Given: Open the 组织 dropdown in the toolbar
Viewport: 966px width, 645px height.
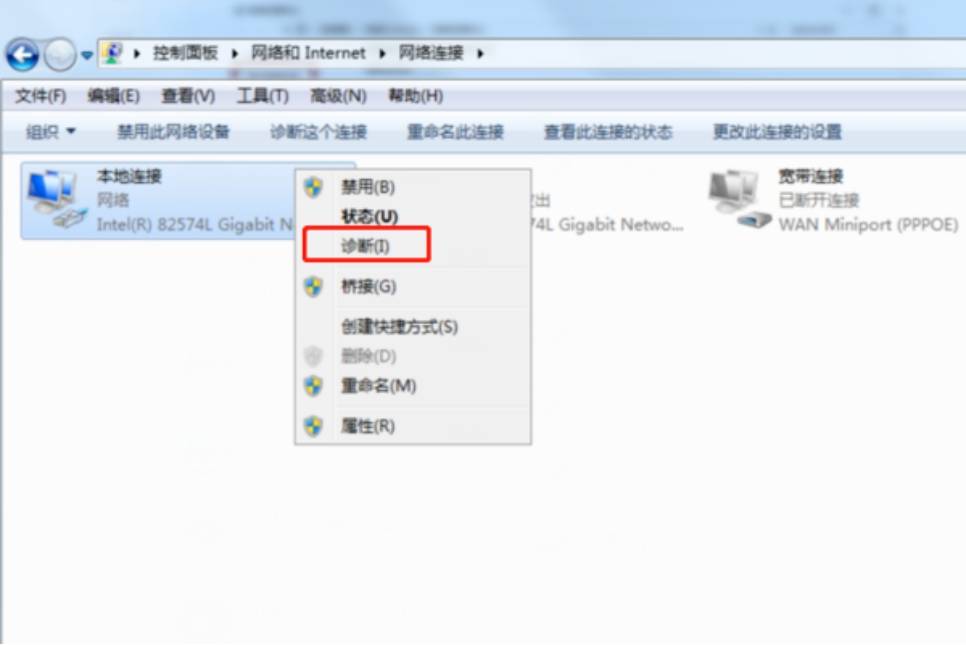Looking at the screenshot, I should click(50, 131).
